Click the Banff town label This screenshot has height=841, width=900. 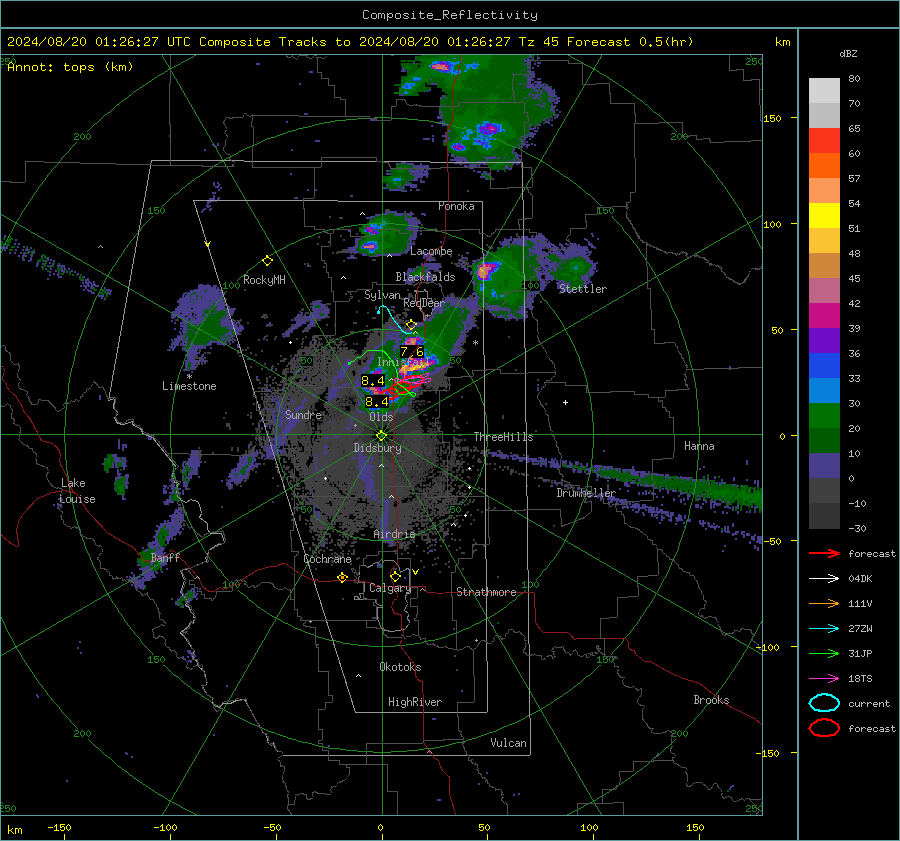(x=165, y=557)
